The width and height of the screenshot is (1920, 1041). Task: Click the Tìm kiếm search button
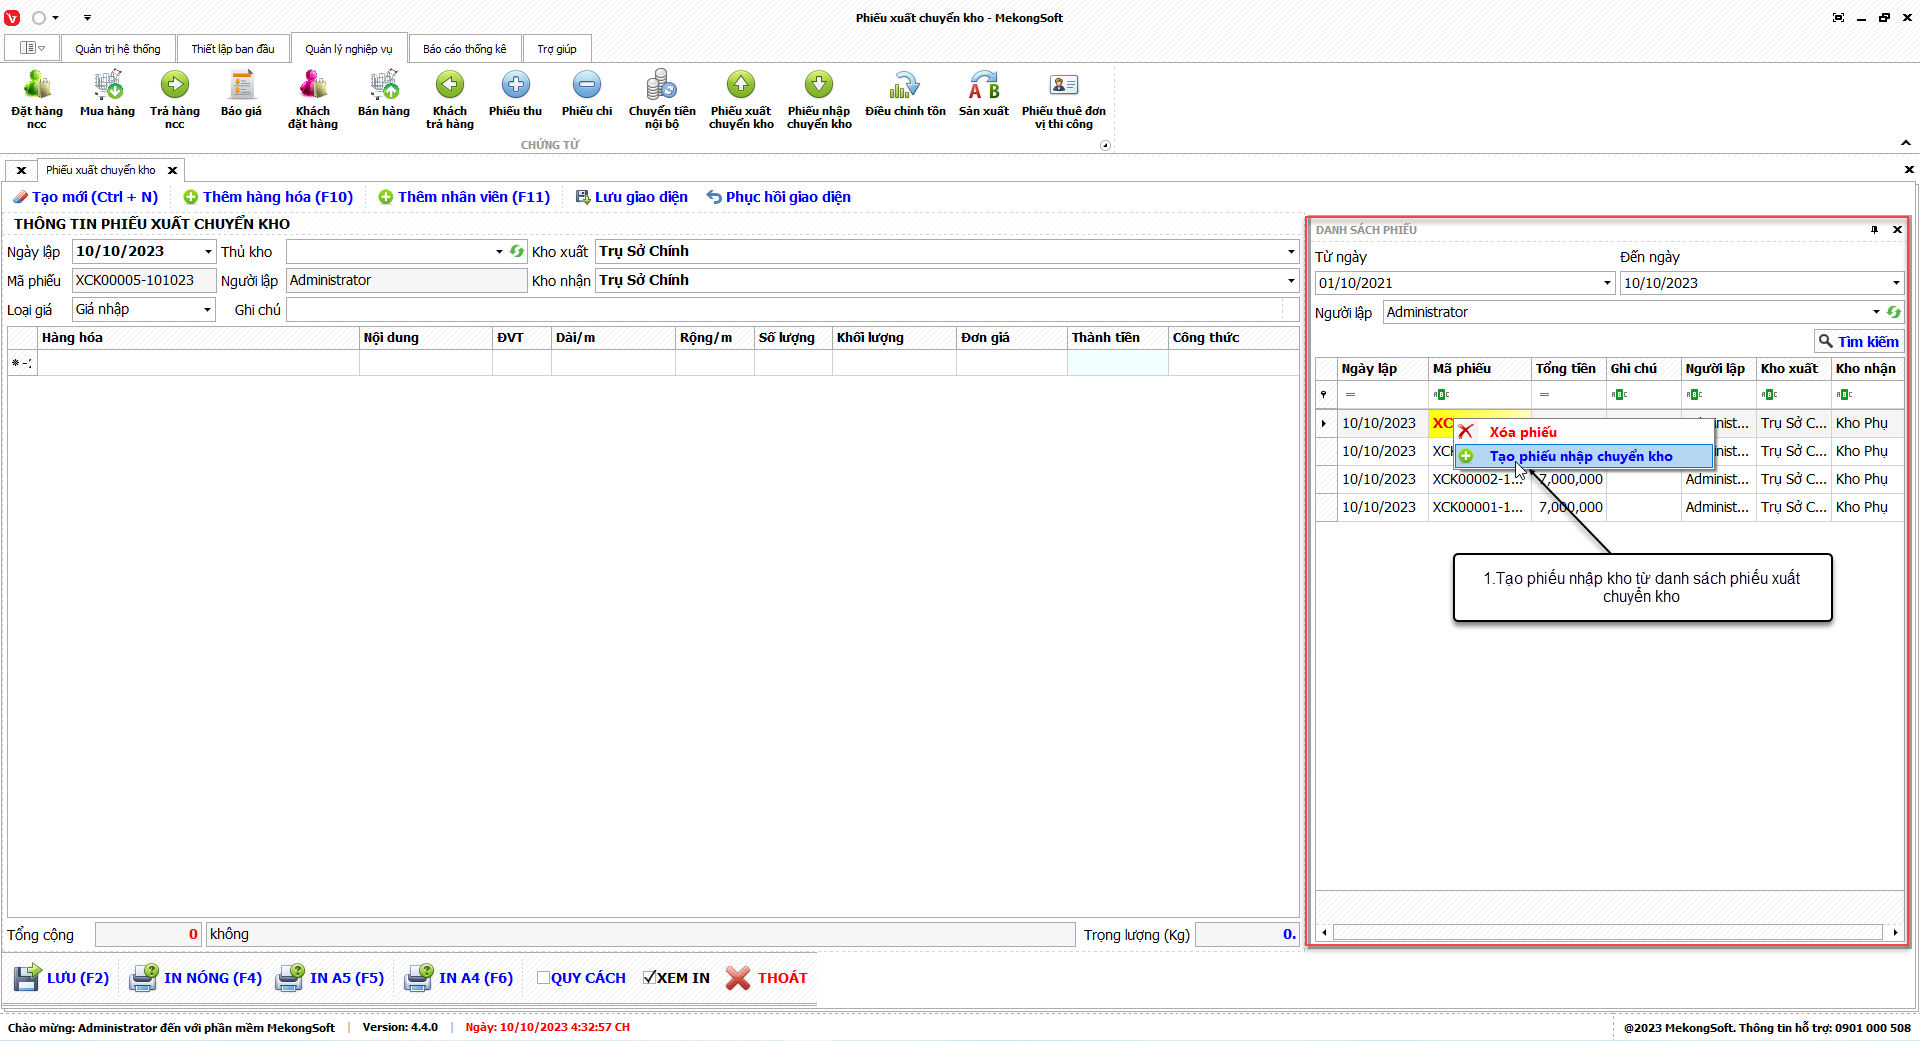(1858, 342)
